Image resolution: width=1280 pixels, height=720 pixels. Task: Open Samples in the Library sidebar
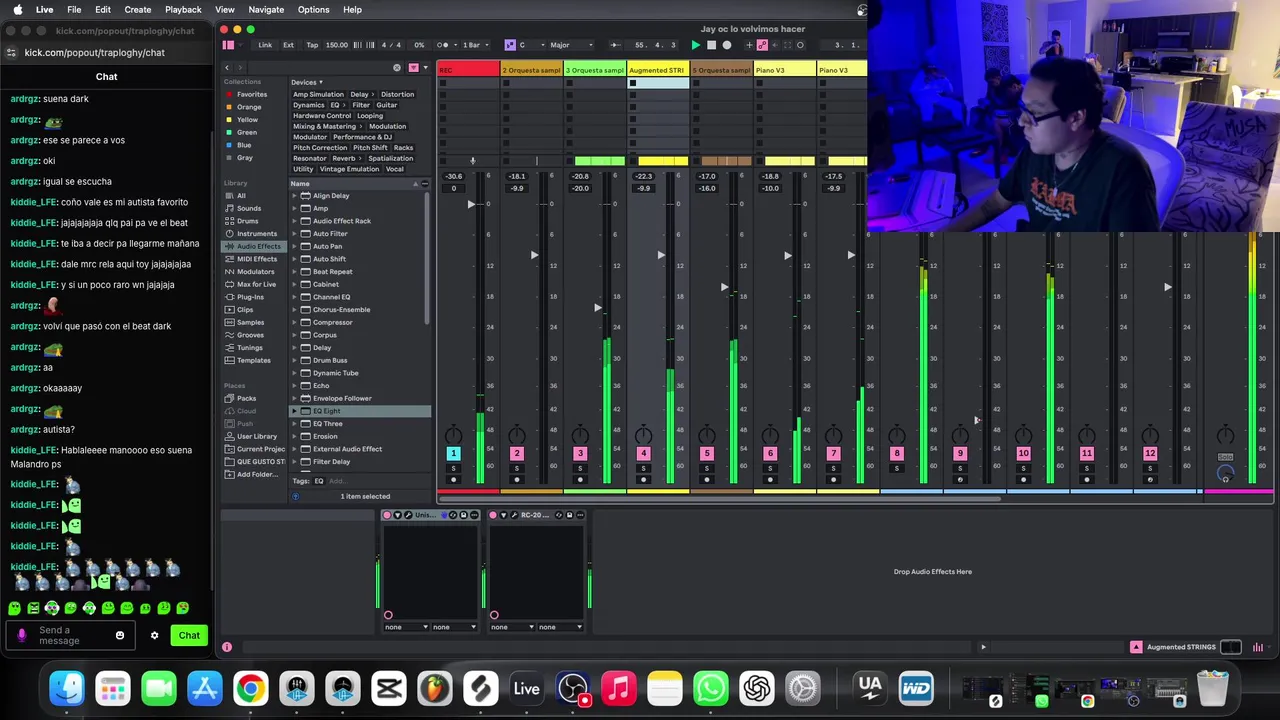pos(250,322)
